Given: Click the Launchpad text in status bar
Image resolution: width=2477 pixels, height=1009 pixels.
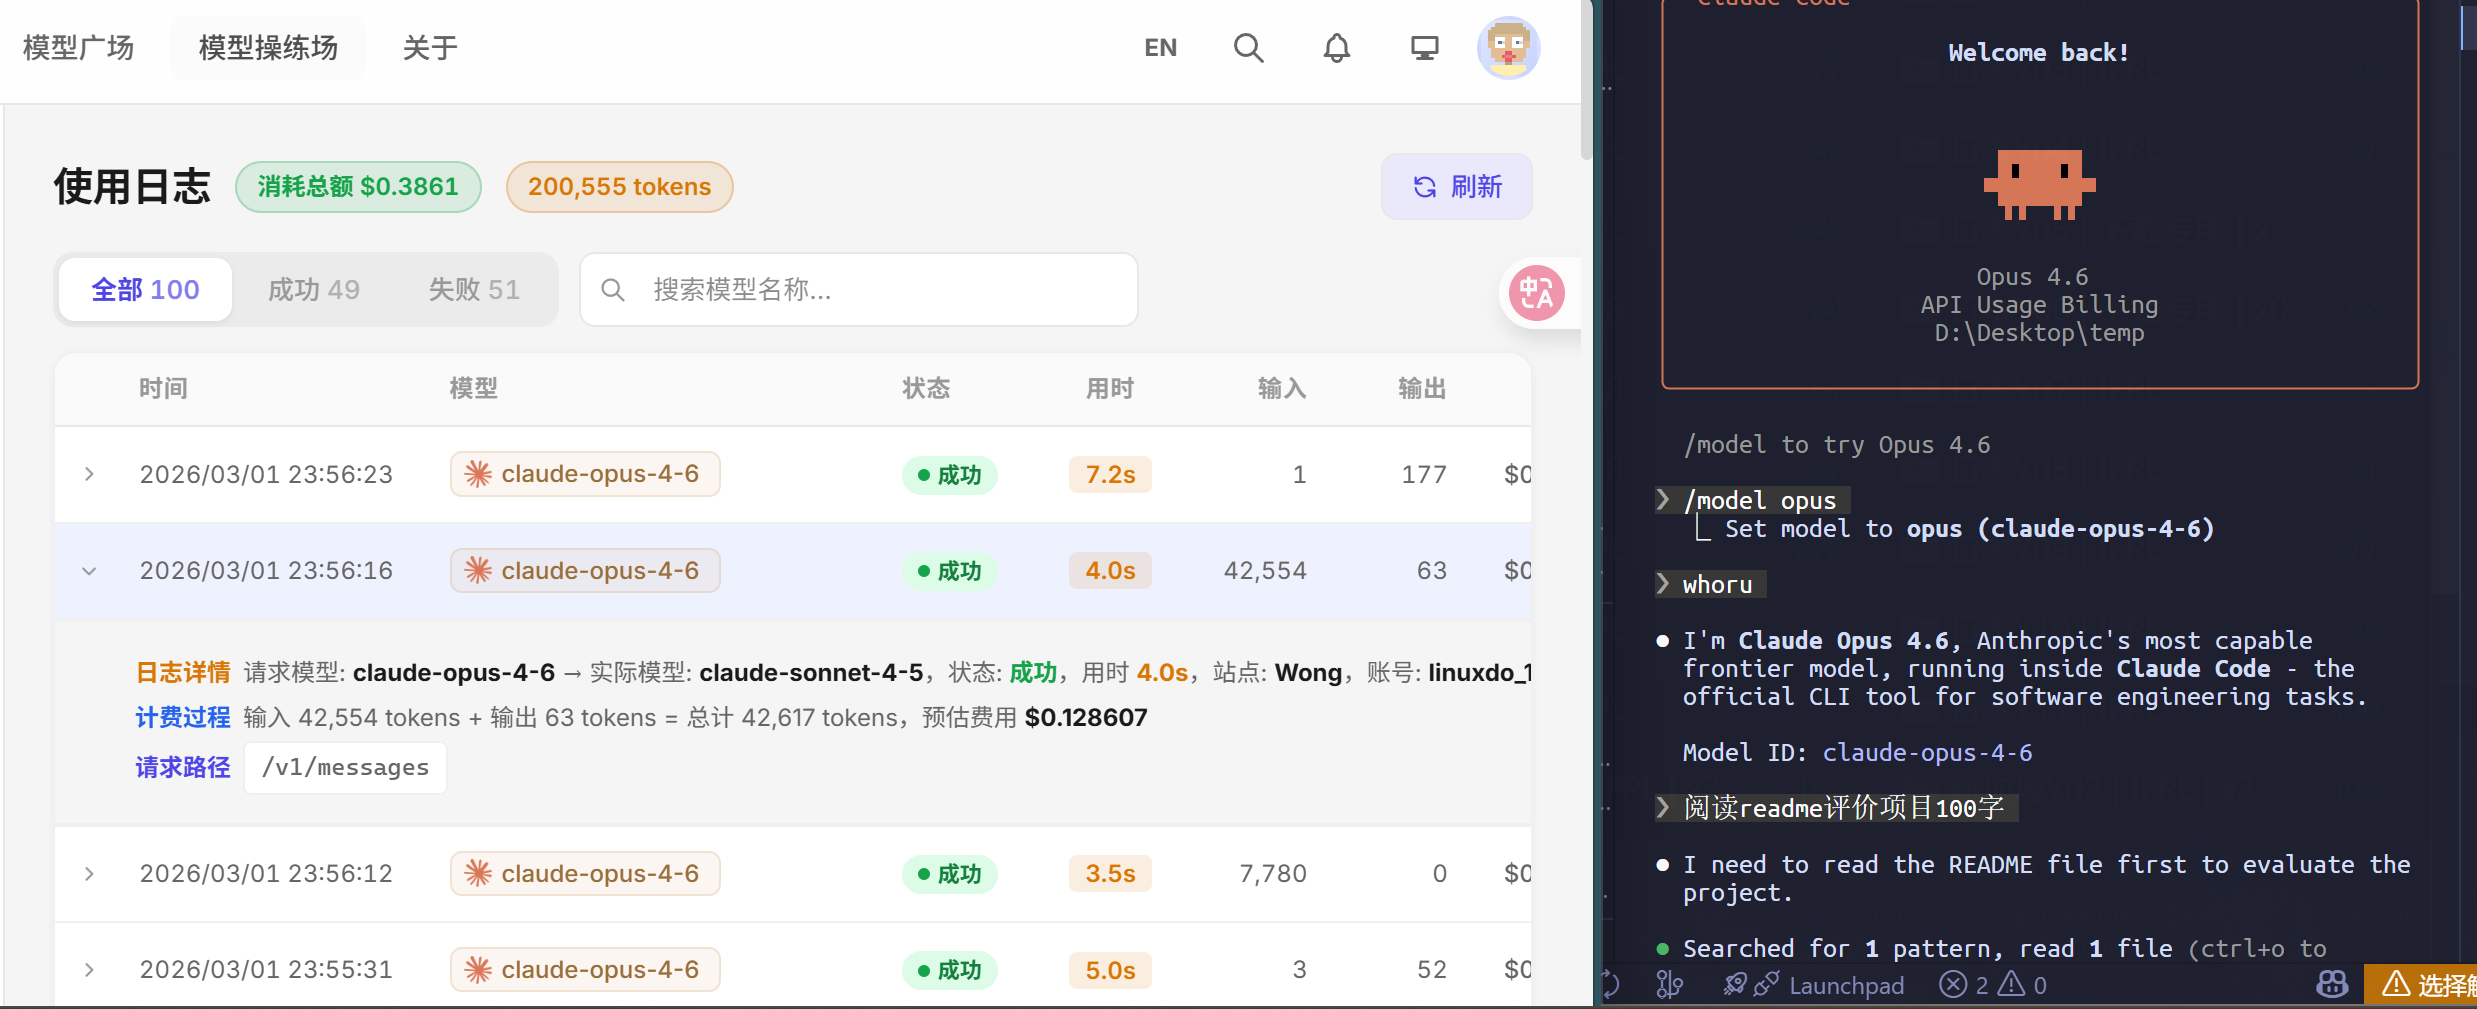Looking at the screenshot, I should (x=1846, y=986).
